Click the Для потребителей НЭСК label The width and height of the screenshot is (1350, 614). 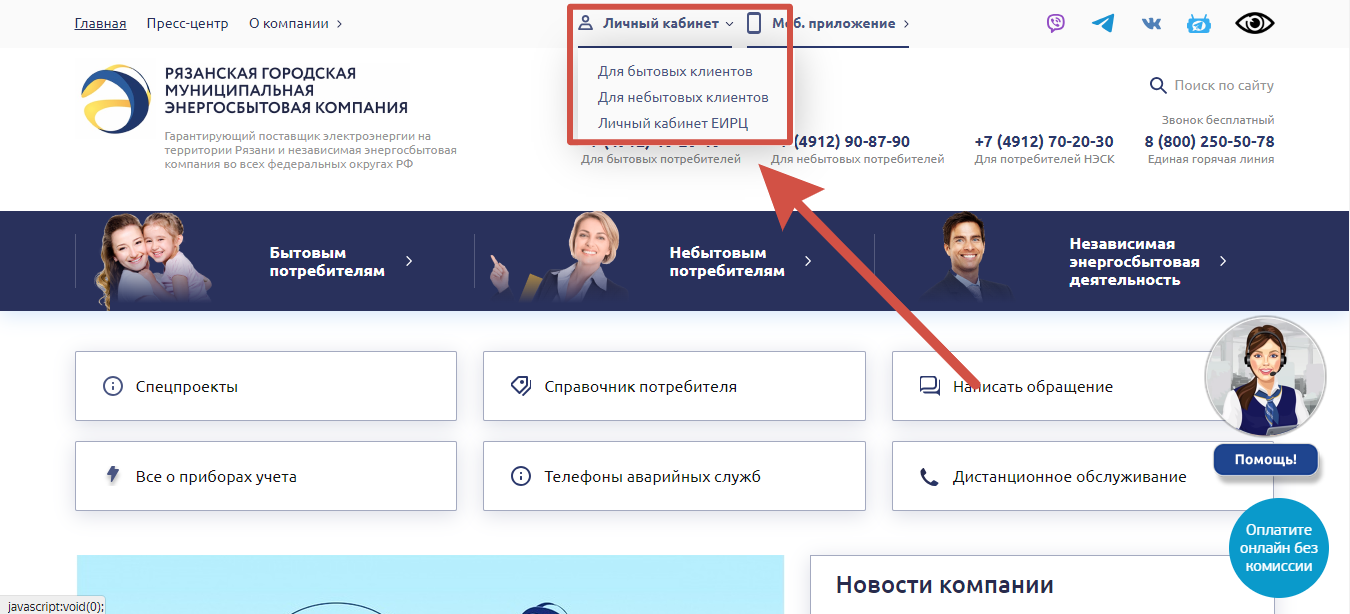pyautogui.click(x=1044, y=159)
